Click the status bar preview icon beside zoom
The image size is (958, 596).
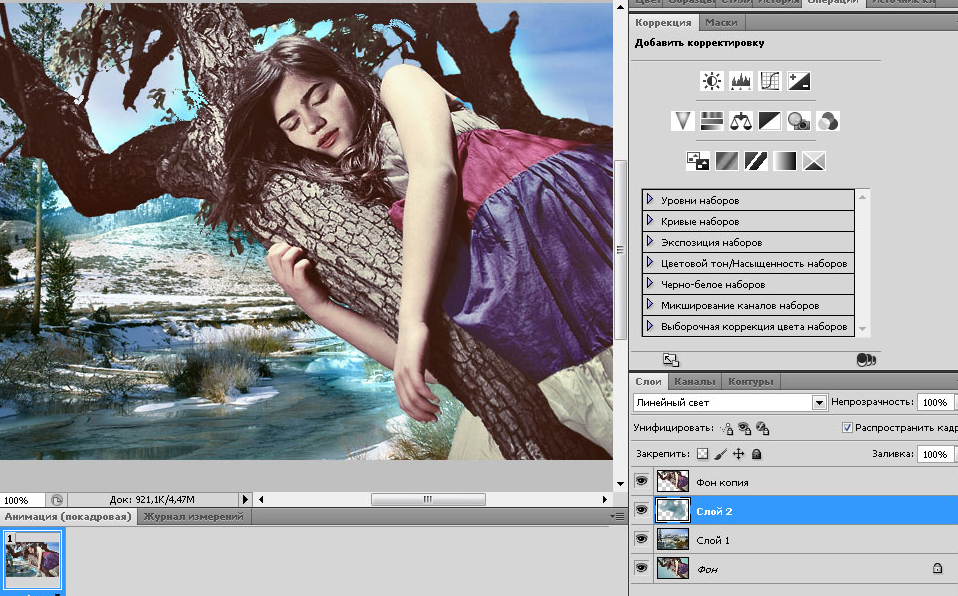coord(57,500)
